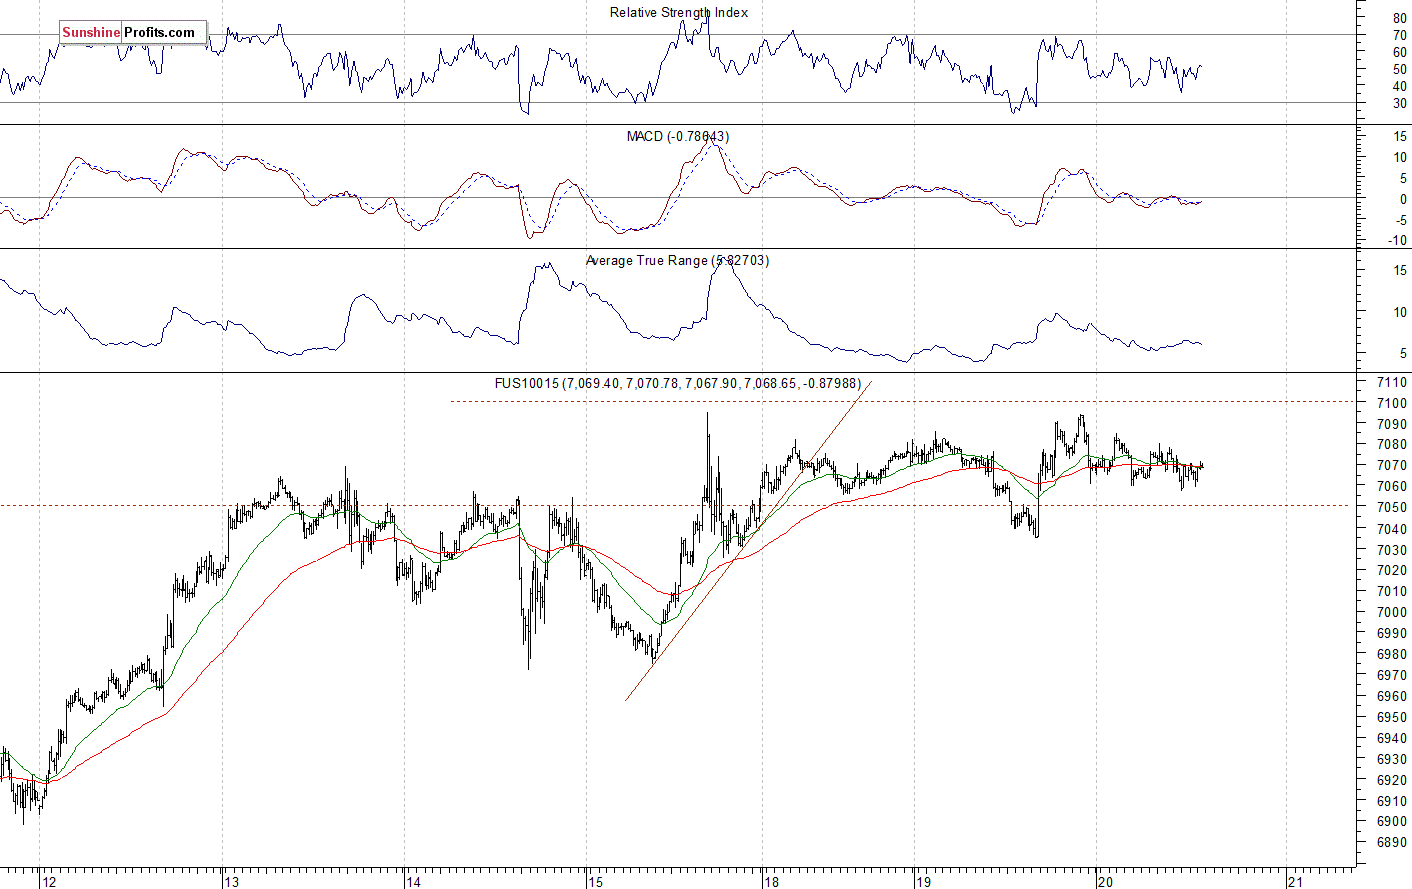Screen dimensions: 1412x889
Task: Click MACD axis value -5
Action: coord(1401,221)
